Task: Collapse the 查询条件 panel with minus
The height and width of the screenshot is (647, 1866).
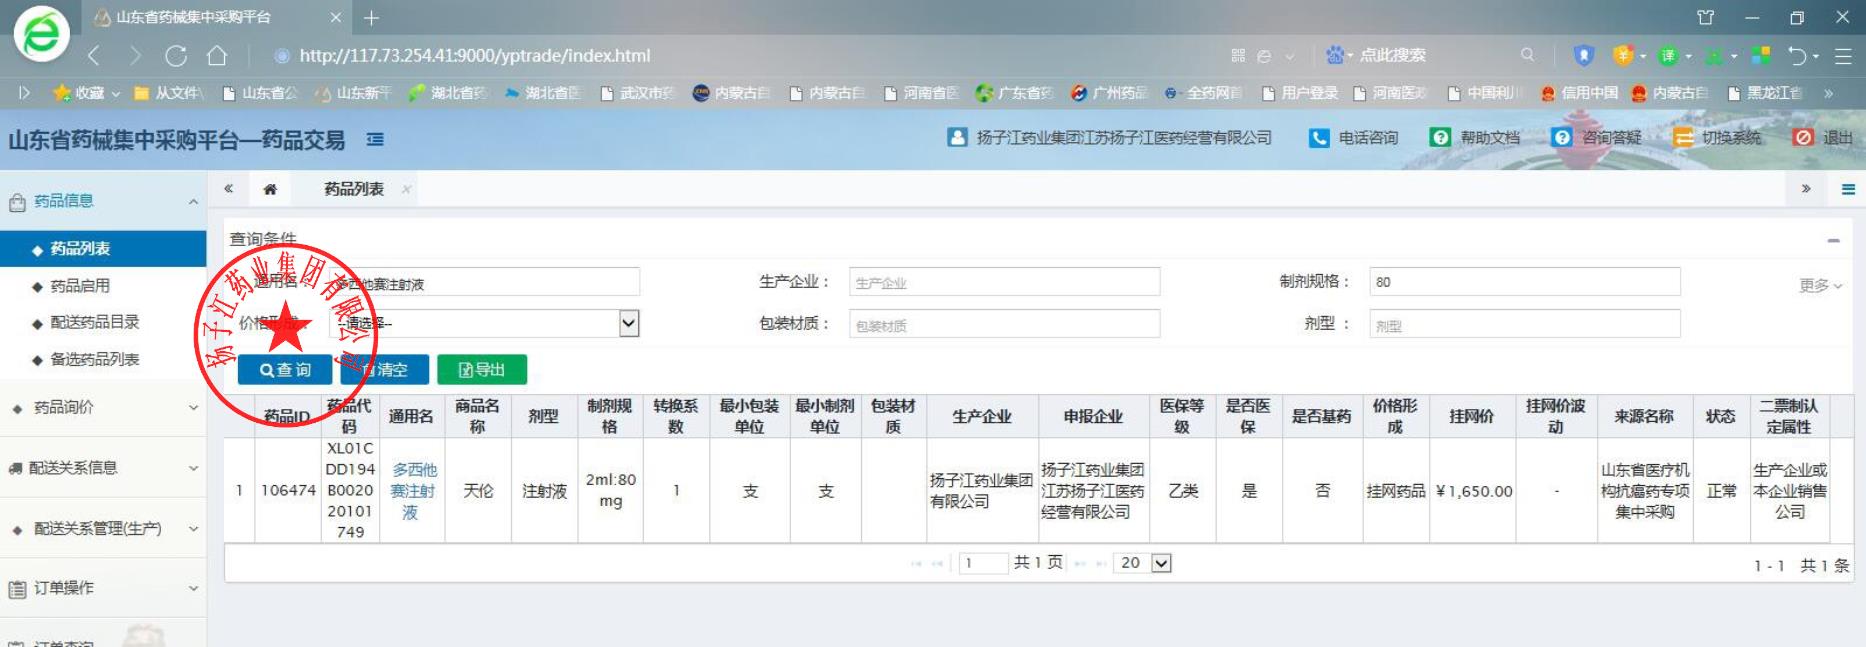Action: pyautogui.click(x=1833, y=240)
